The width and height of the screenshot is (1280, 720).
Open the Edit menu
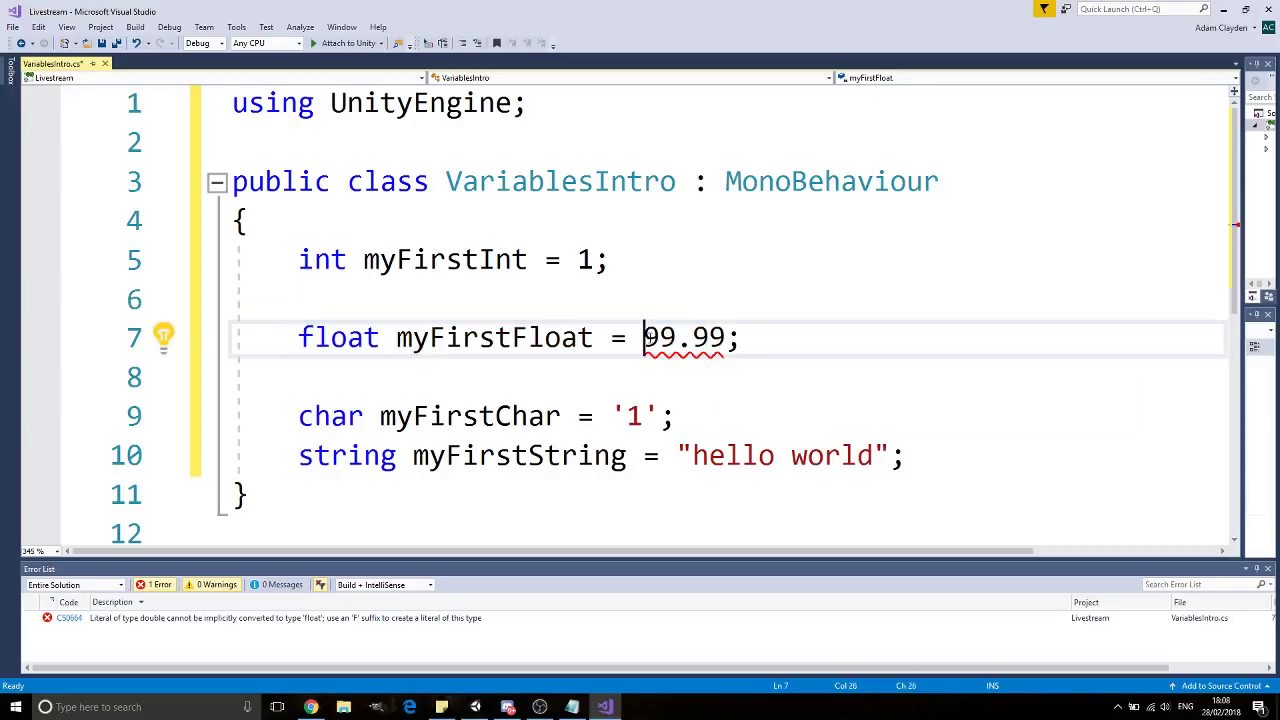38,27
